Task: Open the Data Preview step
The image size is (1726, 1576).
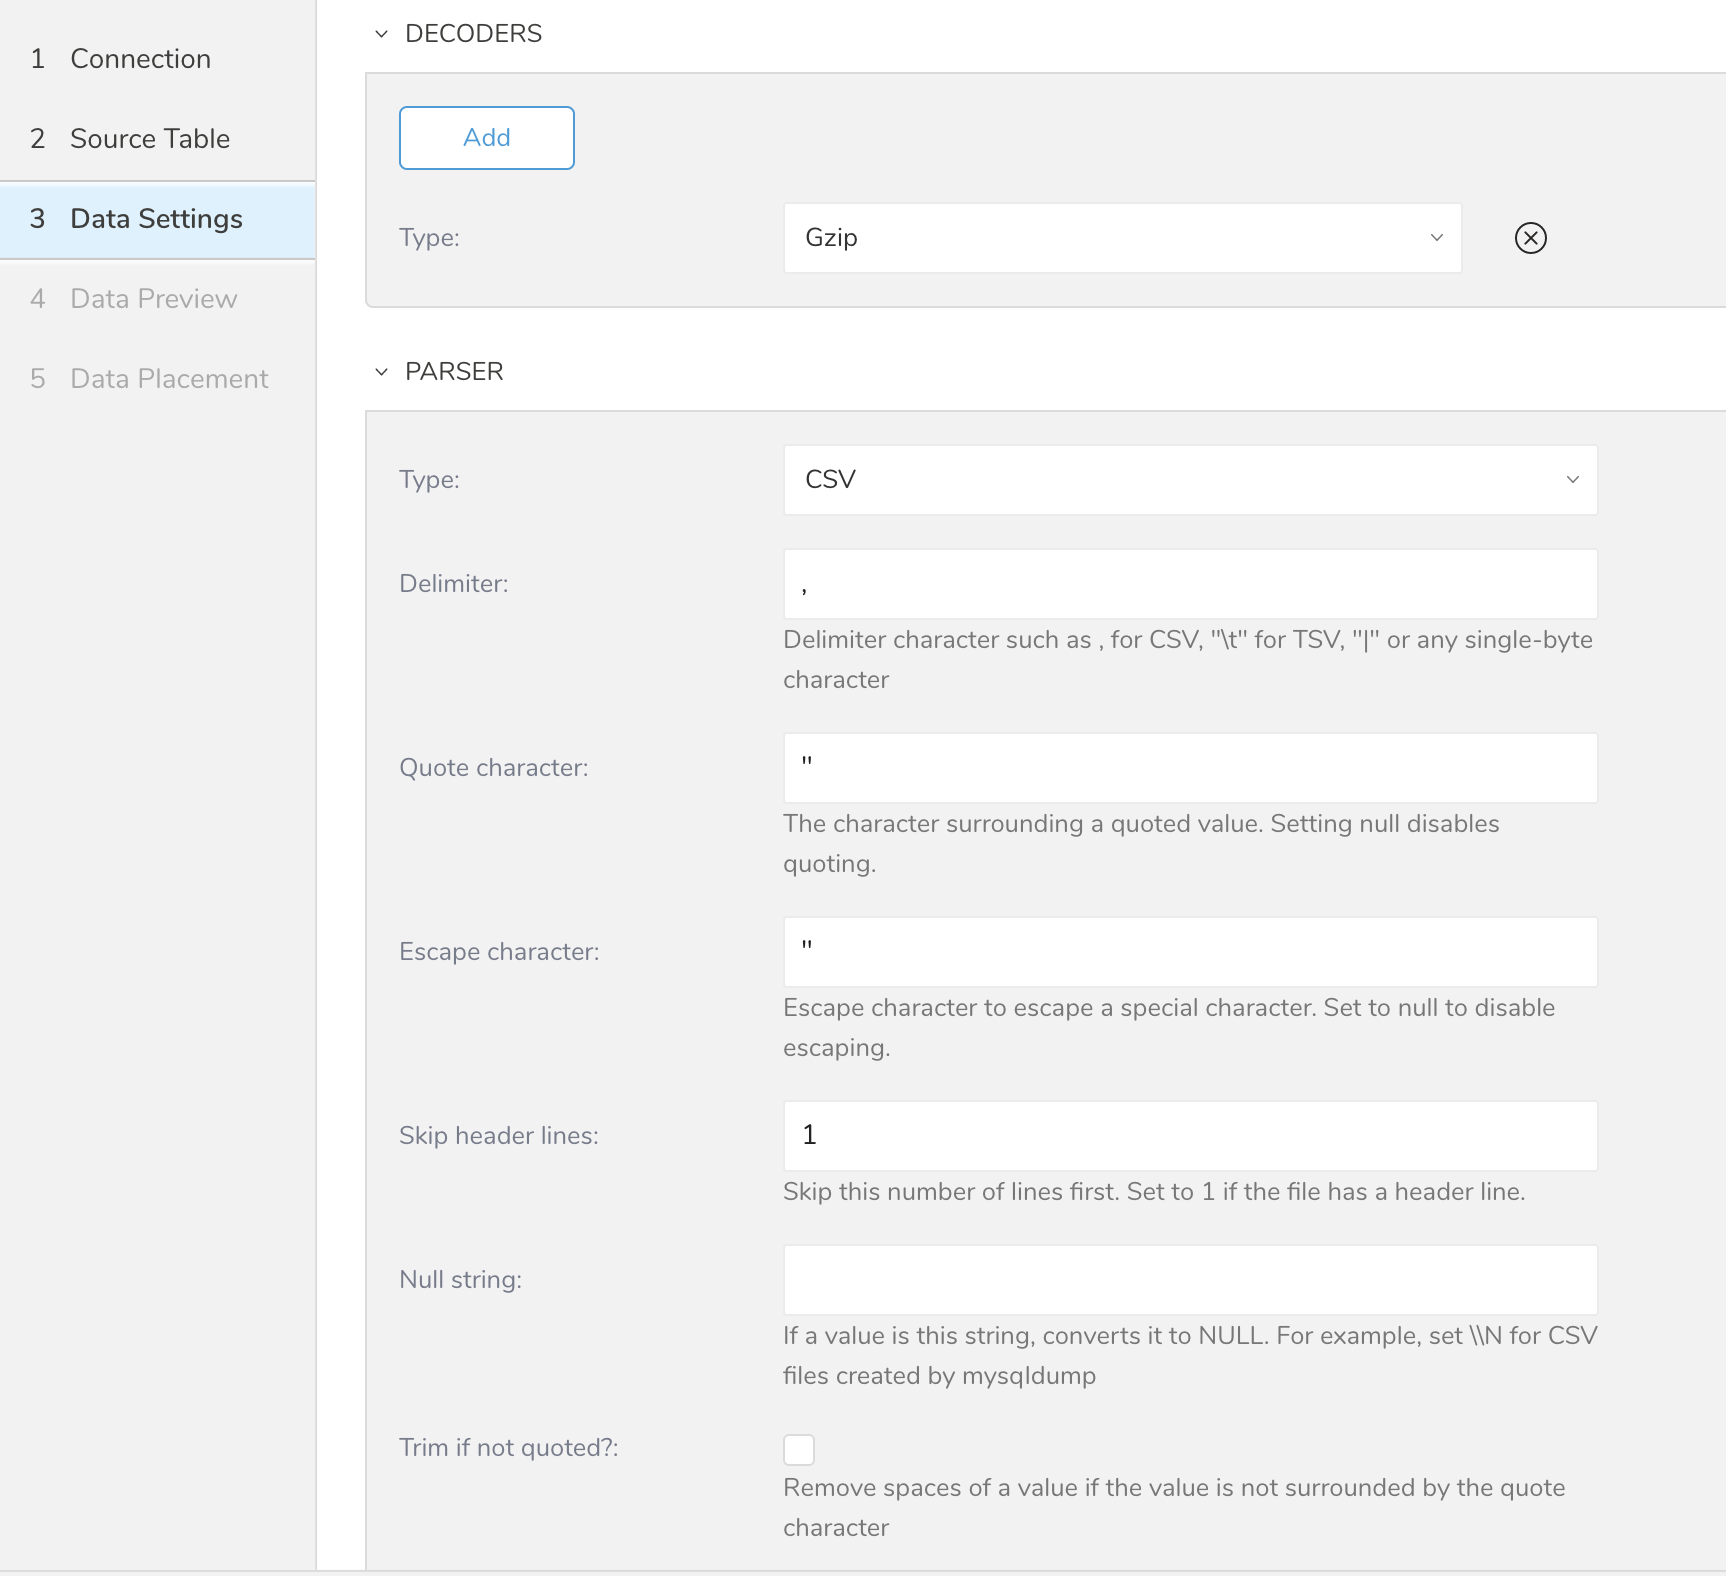Action: [153, 299]
